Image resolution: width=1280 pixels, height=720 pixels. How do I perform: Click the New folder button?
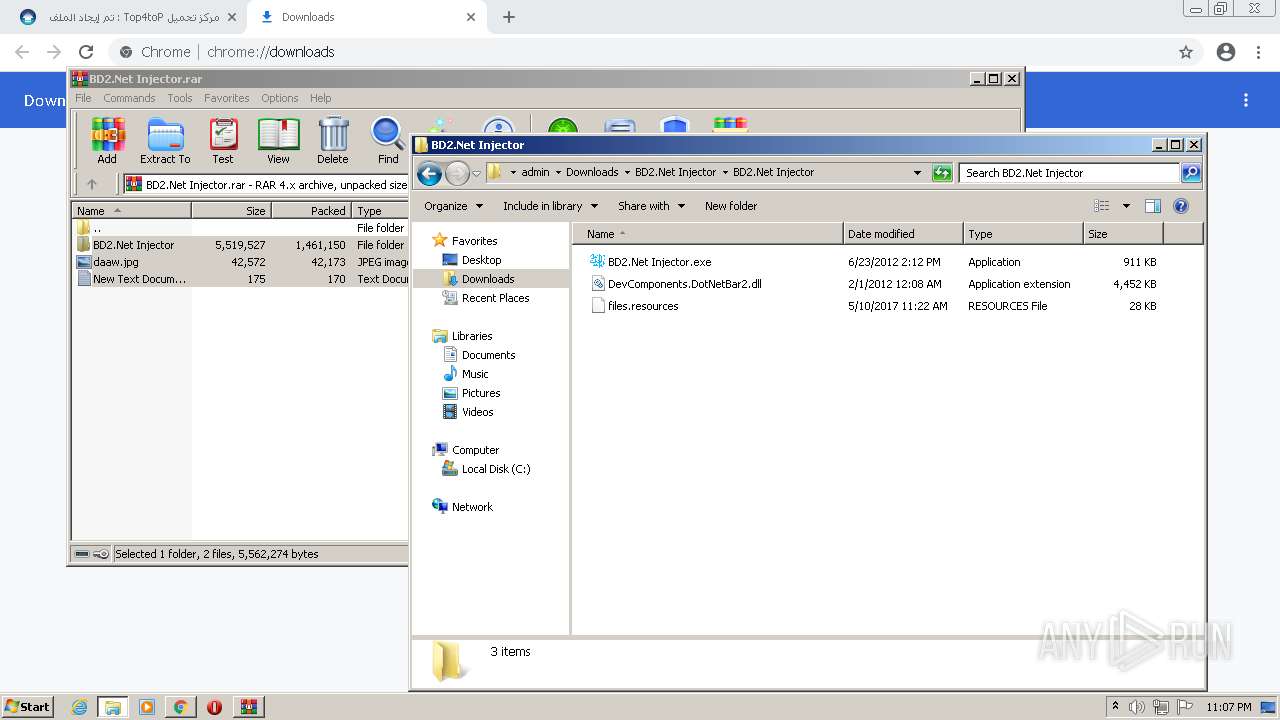coord(731,206)
